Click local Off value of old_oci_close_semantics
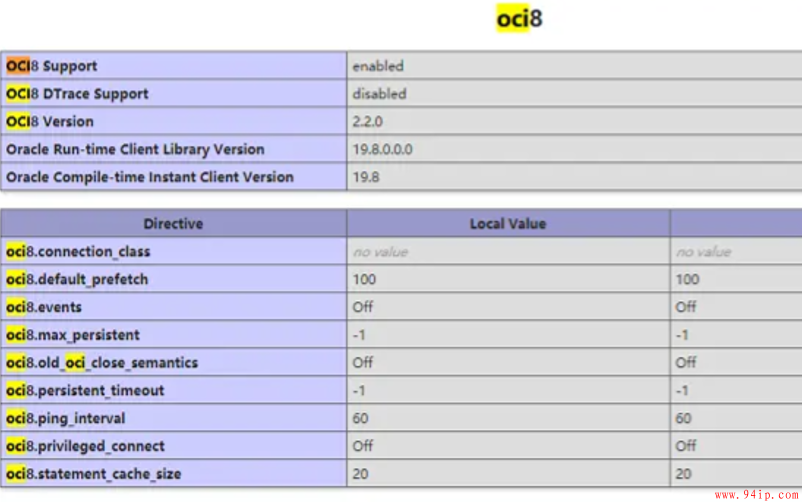This screenshot has width=802, height=502. (x=363, y=363)
